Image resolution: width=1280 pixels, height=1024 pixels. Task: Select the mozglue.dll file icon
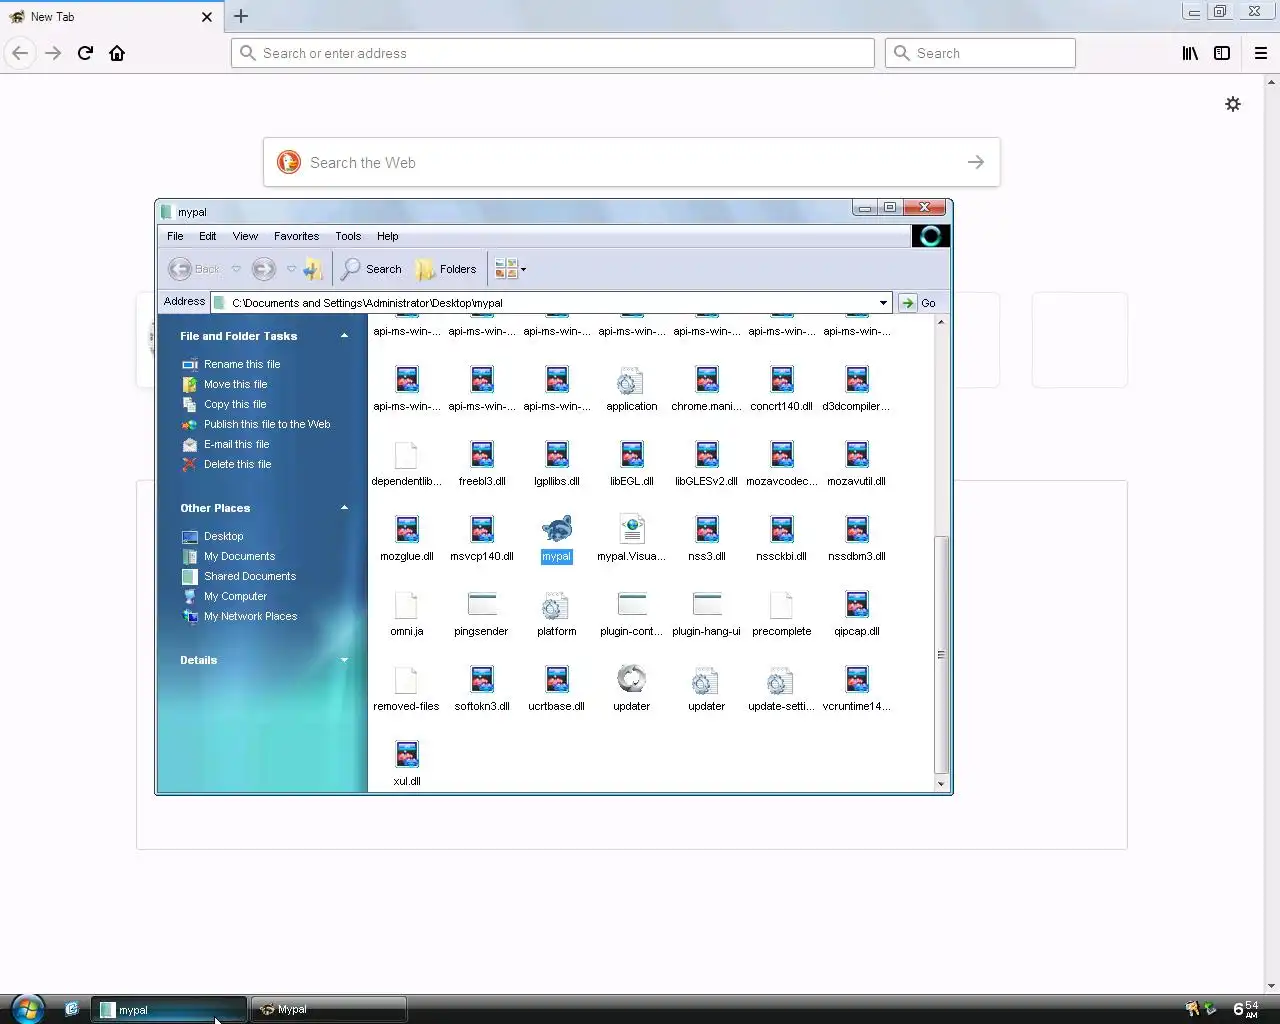coord(407,529)
